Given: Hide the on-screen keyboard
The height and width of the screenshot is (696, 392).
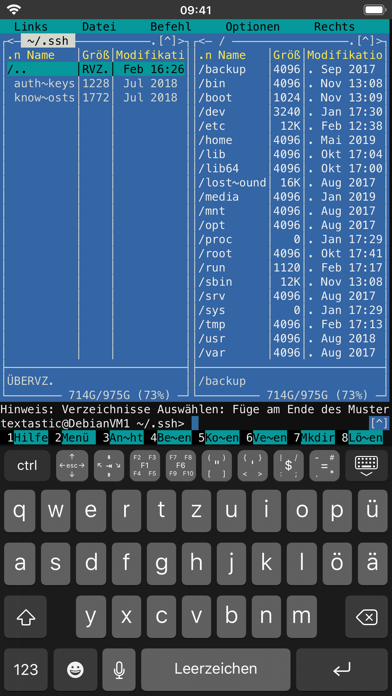Looking at the screenshot, I should [x=367, y=466].
